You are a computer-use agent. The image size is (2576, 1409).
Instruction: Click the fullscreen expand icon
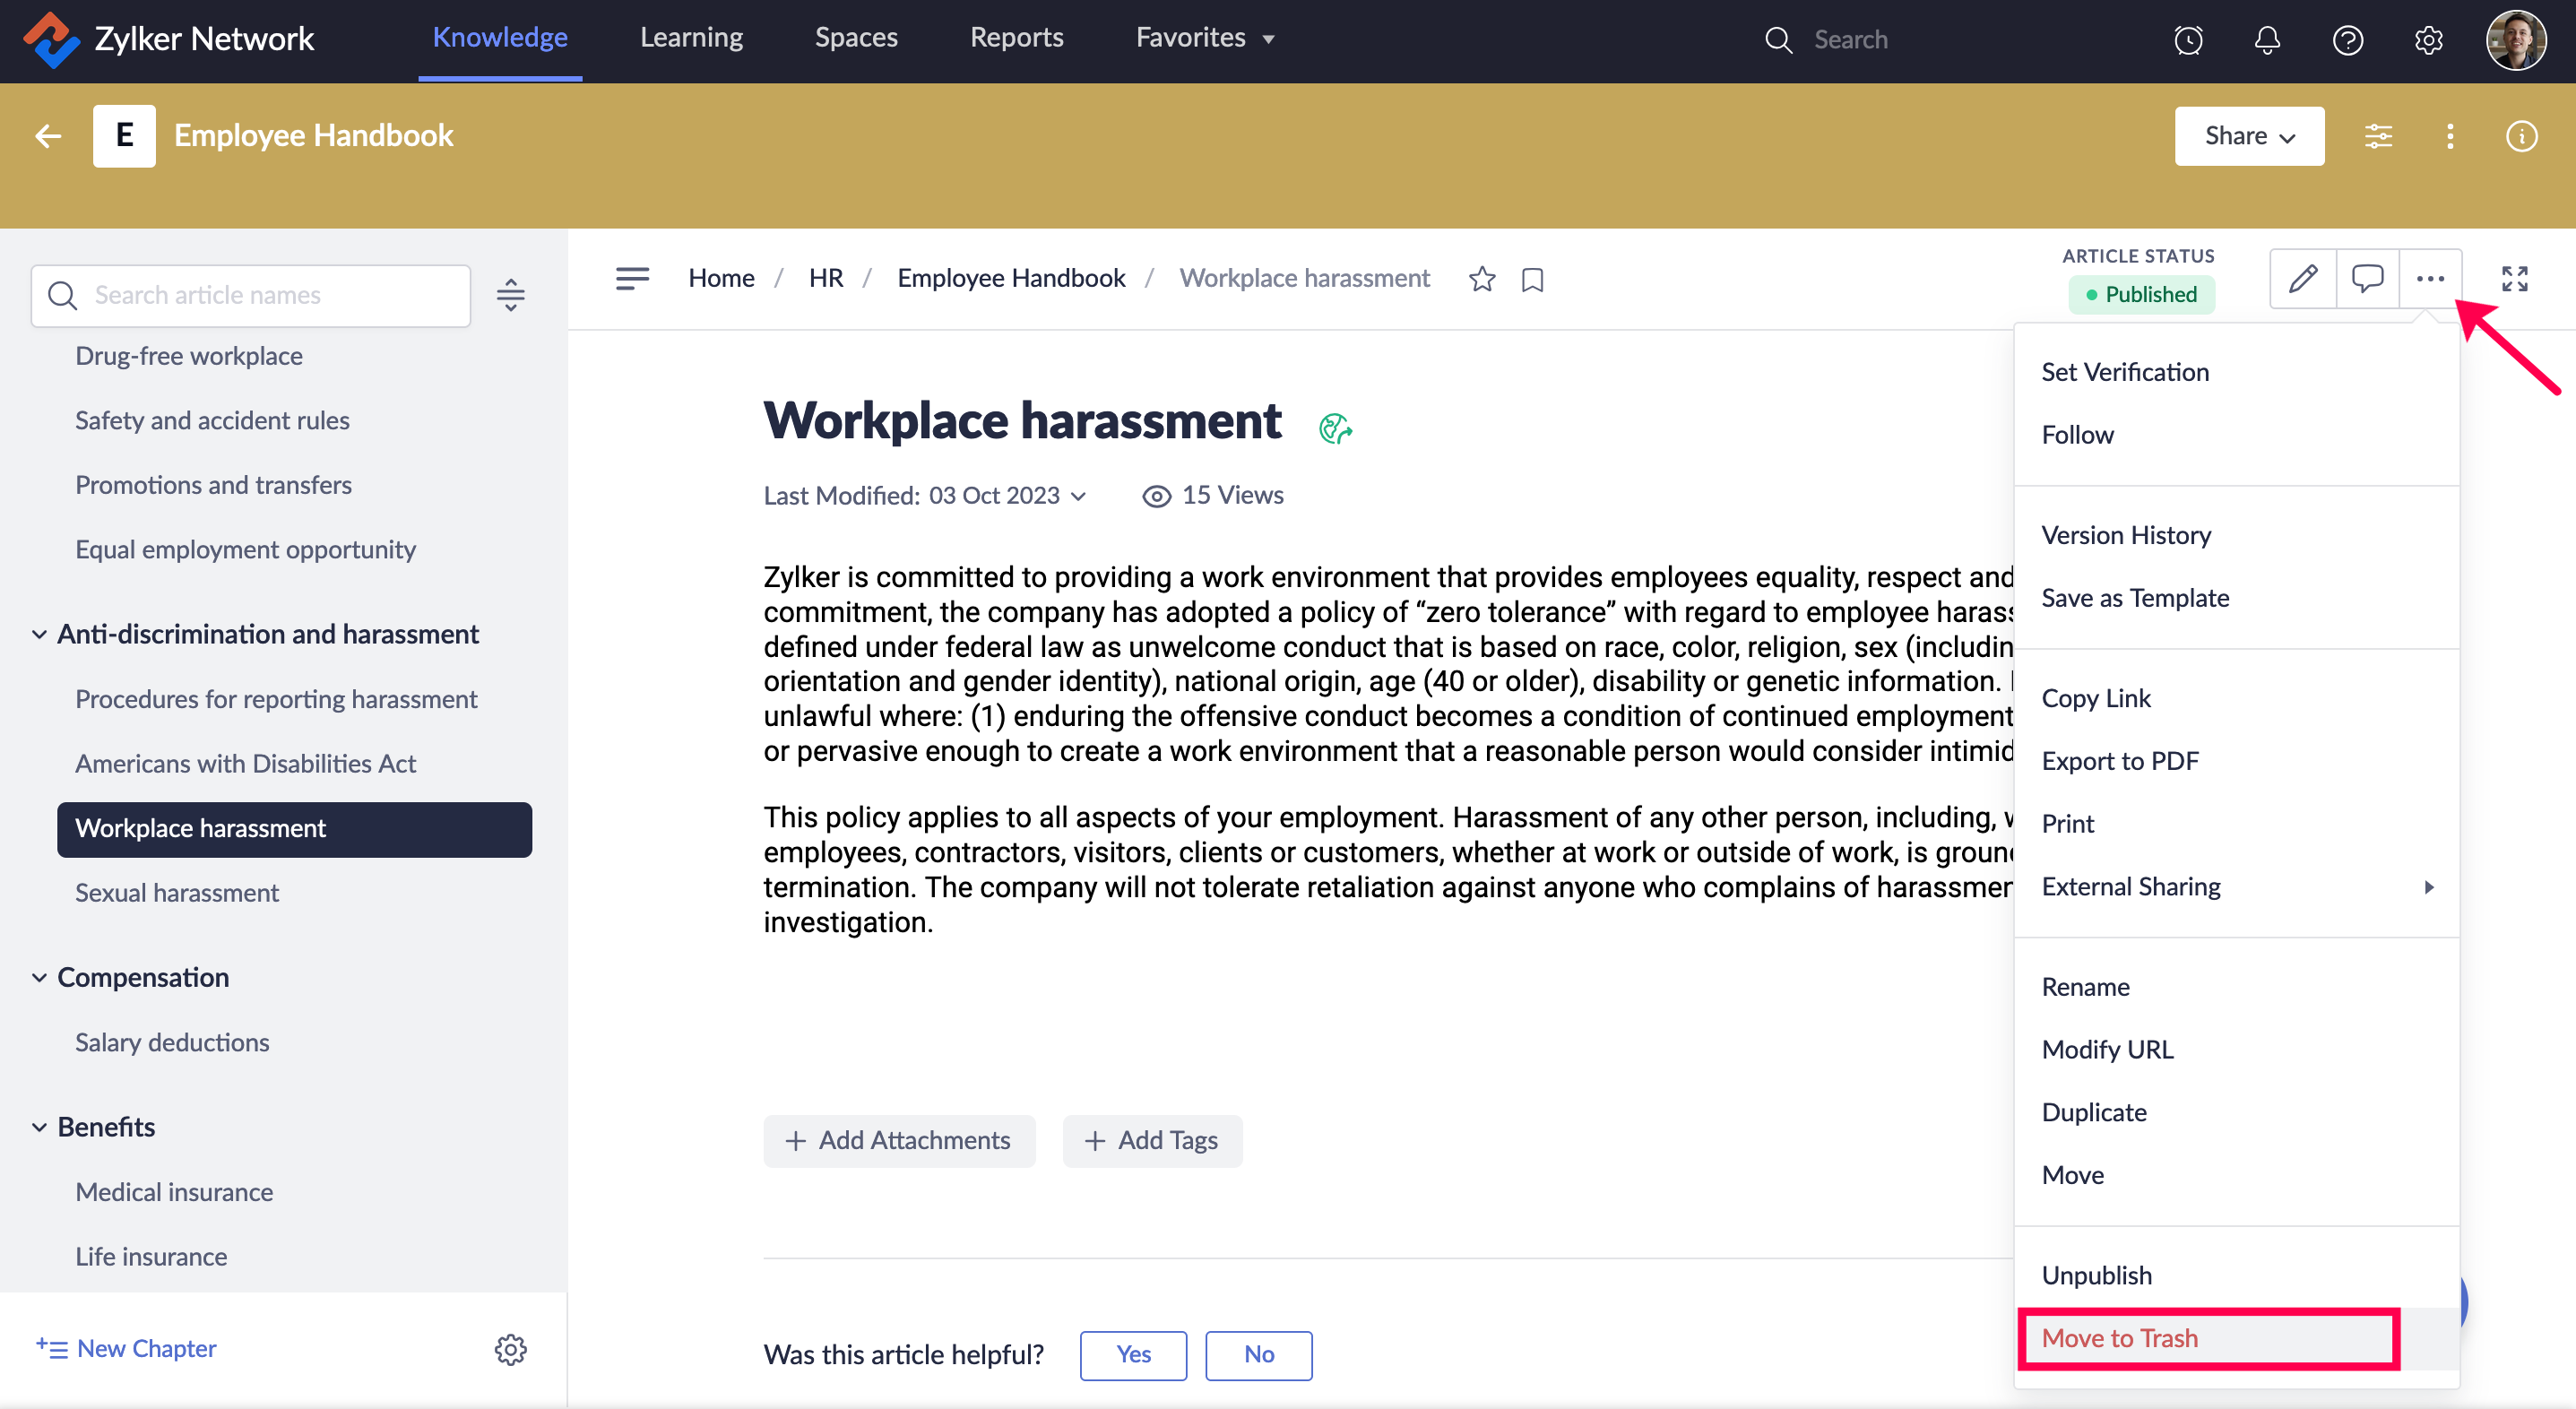2514,278
